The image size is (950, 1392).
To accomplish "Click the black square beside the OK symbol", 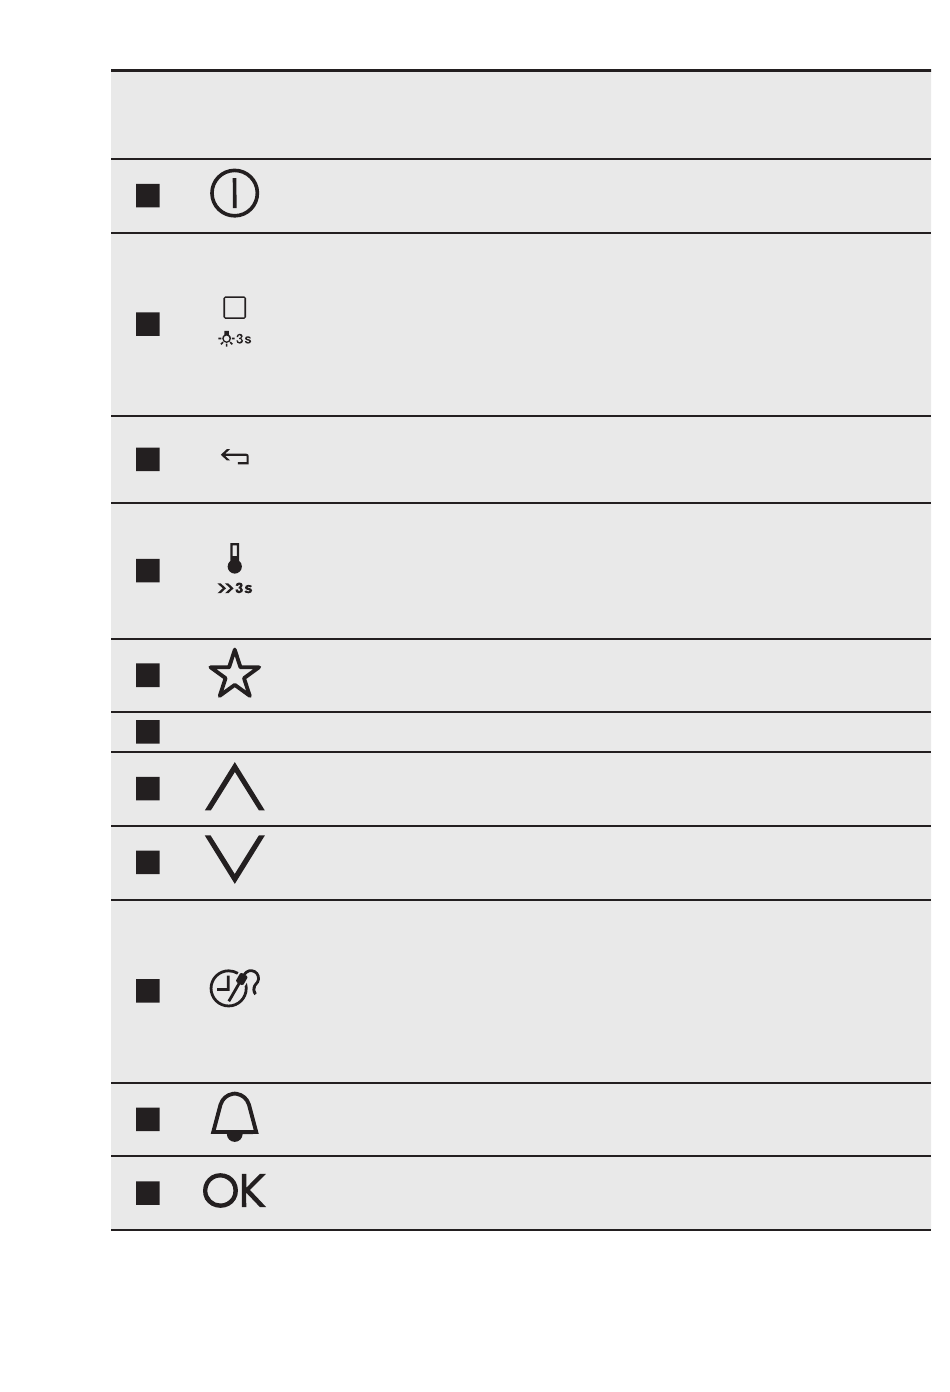I will tap(148, 1193).
